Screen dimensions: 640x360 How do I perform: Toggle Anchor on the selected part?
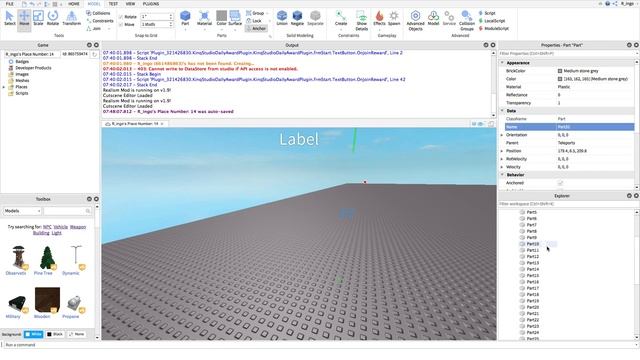point(256,29)
